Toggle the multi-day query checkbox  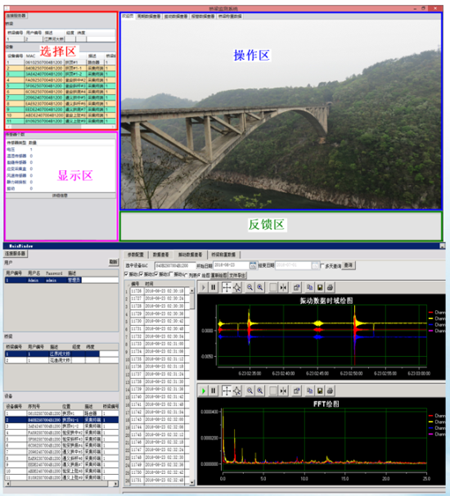[322, 265]
